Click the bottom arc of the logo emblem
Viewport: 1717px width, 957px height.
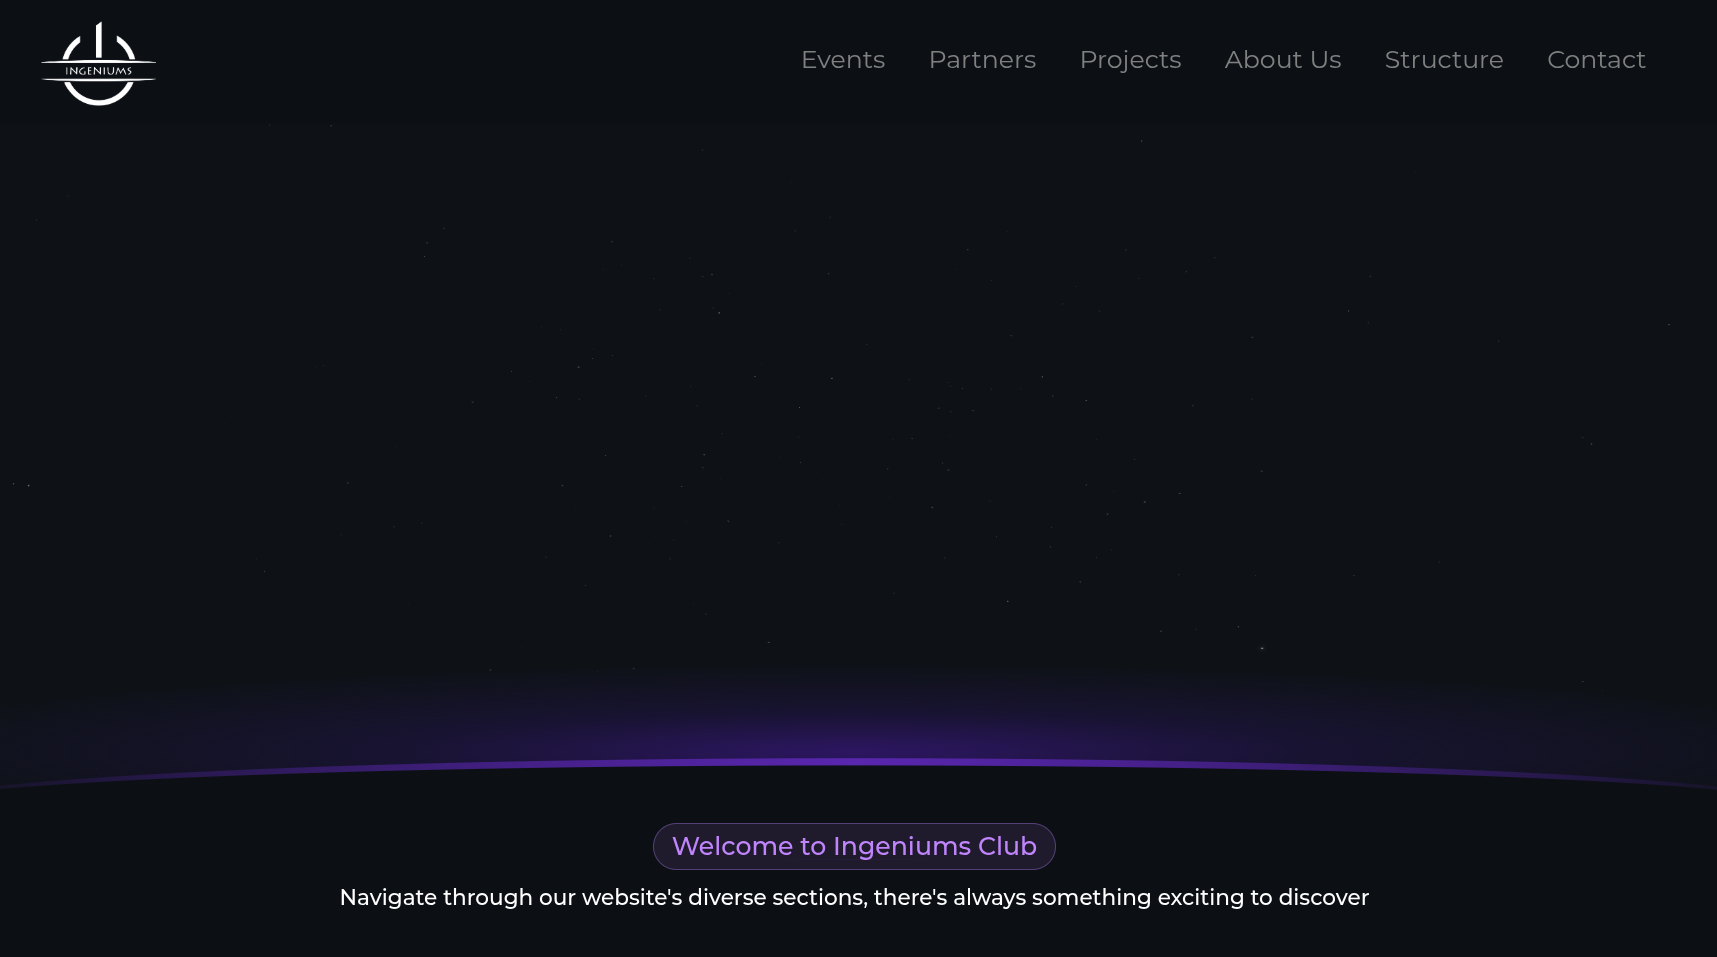pos(98,98)
